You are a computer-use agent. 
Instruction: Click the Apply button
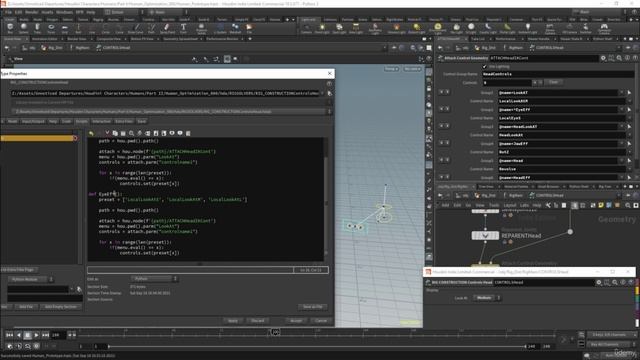(233, 321)
